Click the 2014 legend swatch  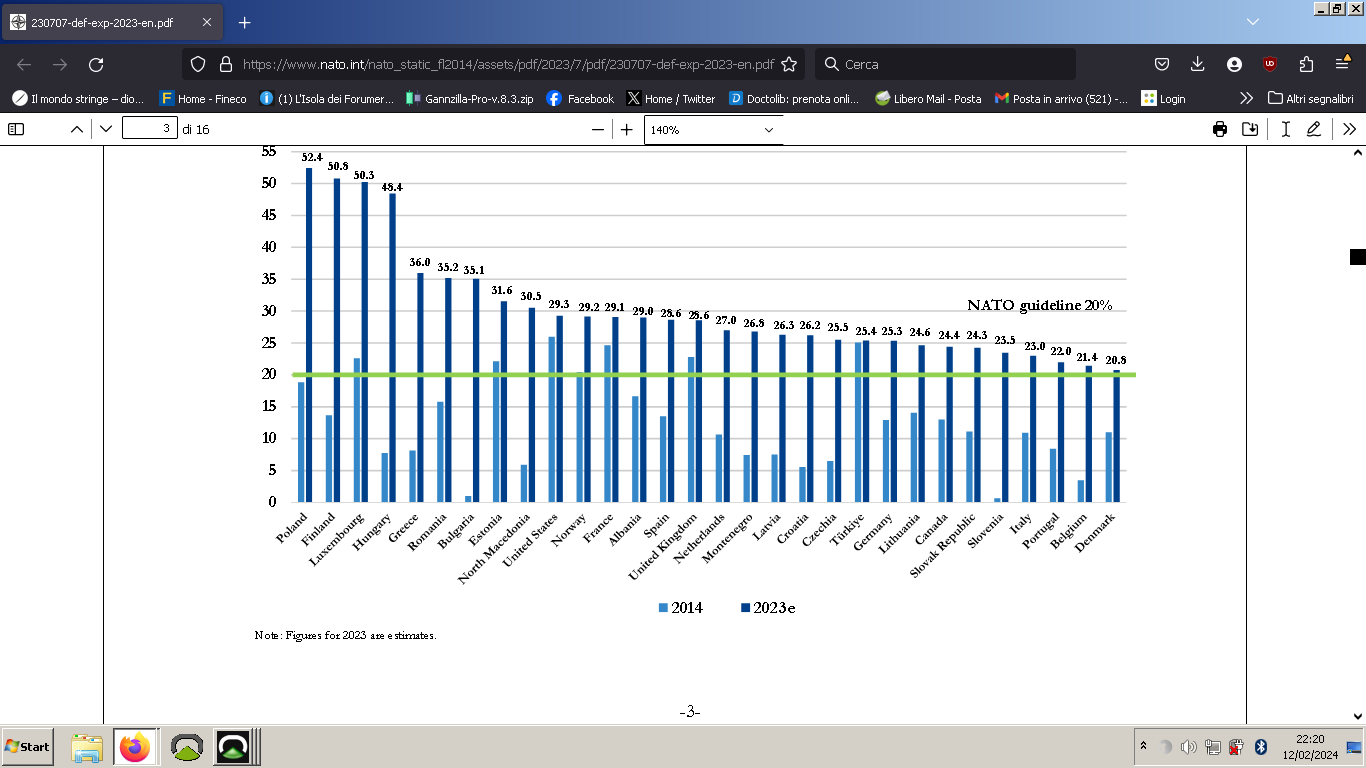663,608
